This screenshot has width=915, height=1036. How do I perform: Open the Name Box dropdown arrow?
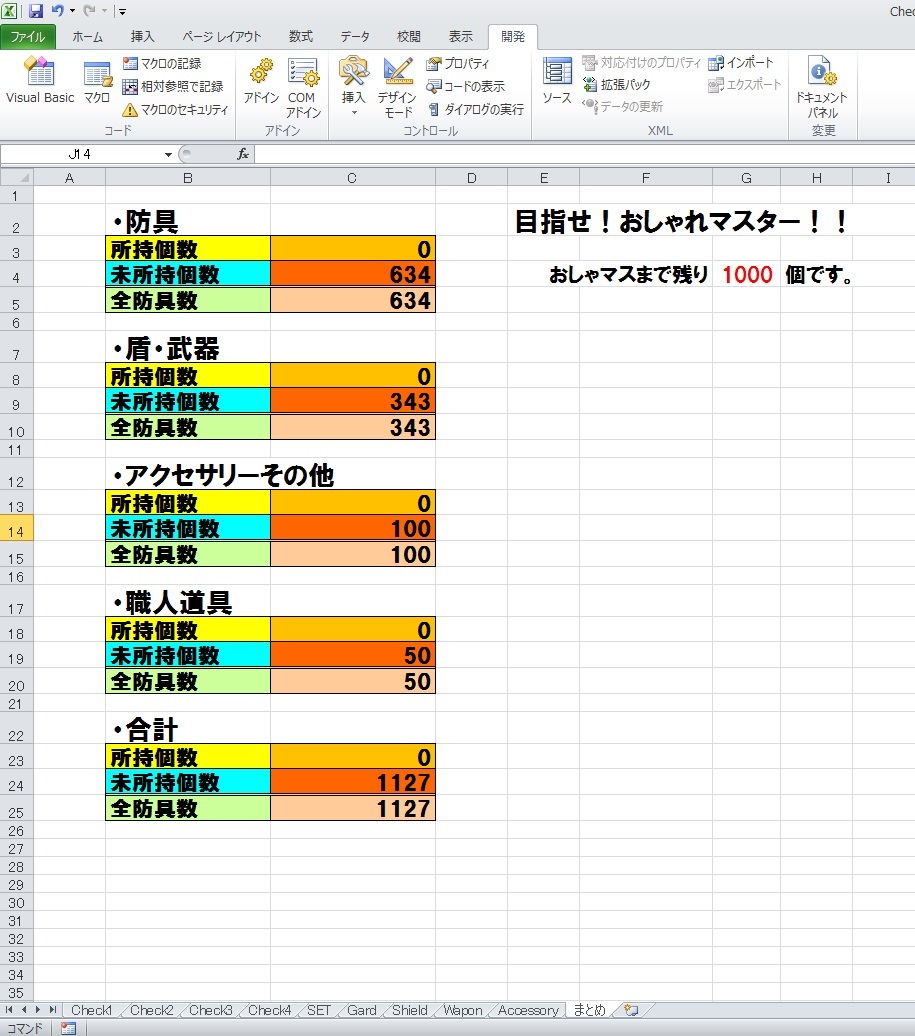(168, 155)
